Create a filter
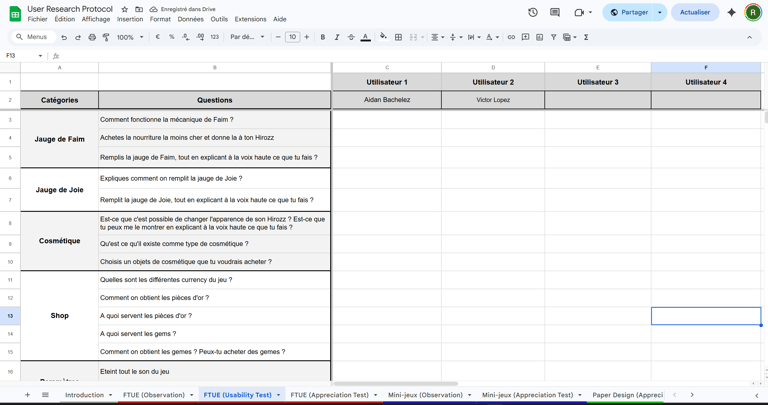This screenshot has height=405, width=768. pyautogui.click(x=553, y=37)
